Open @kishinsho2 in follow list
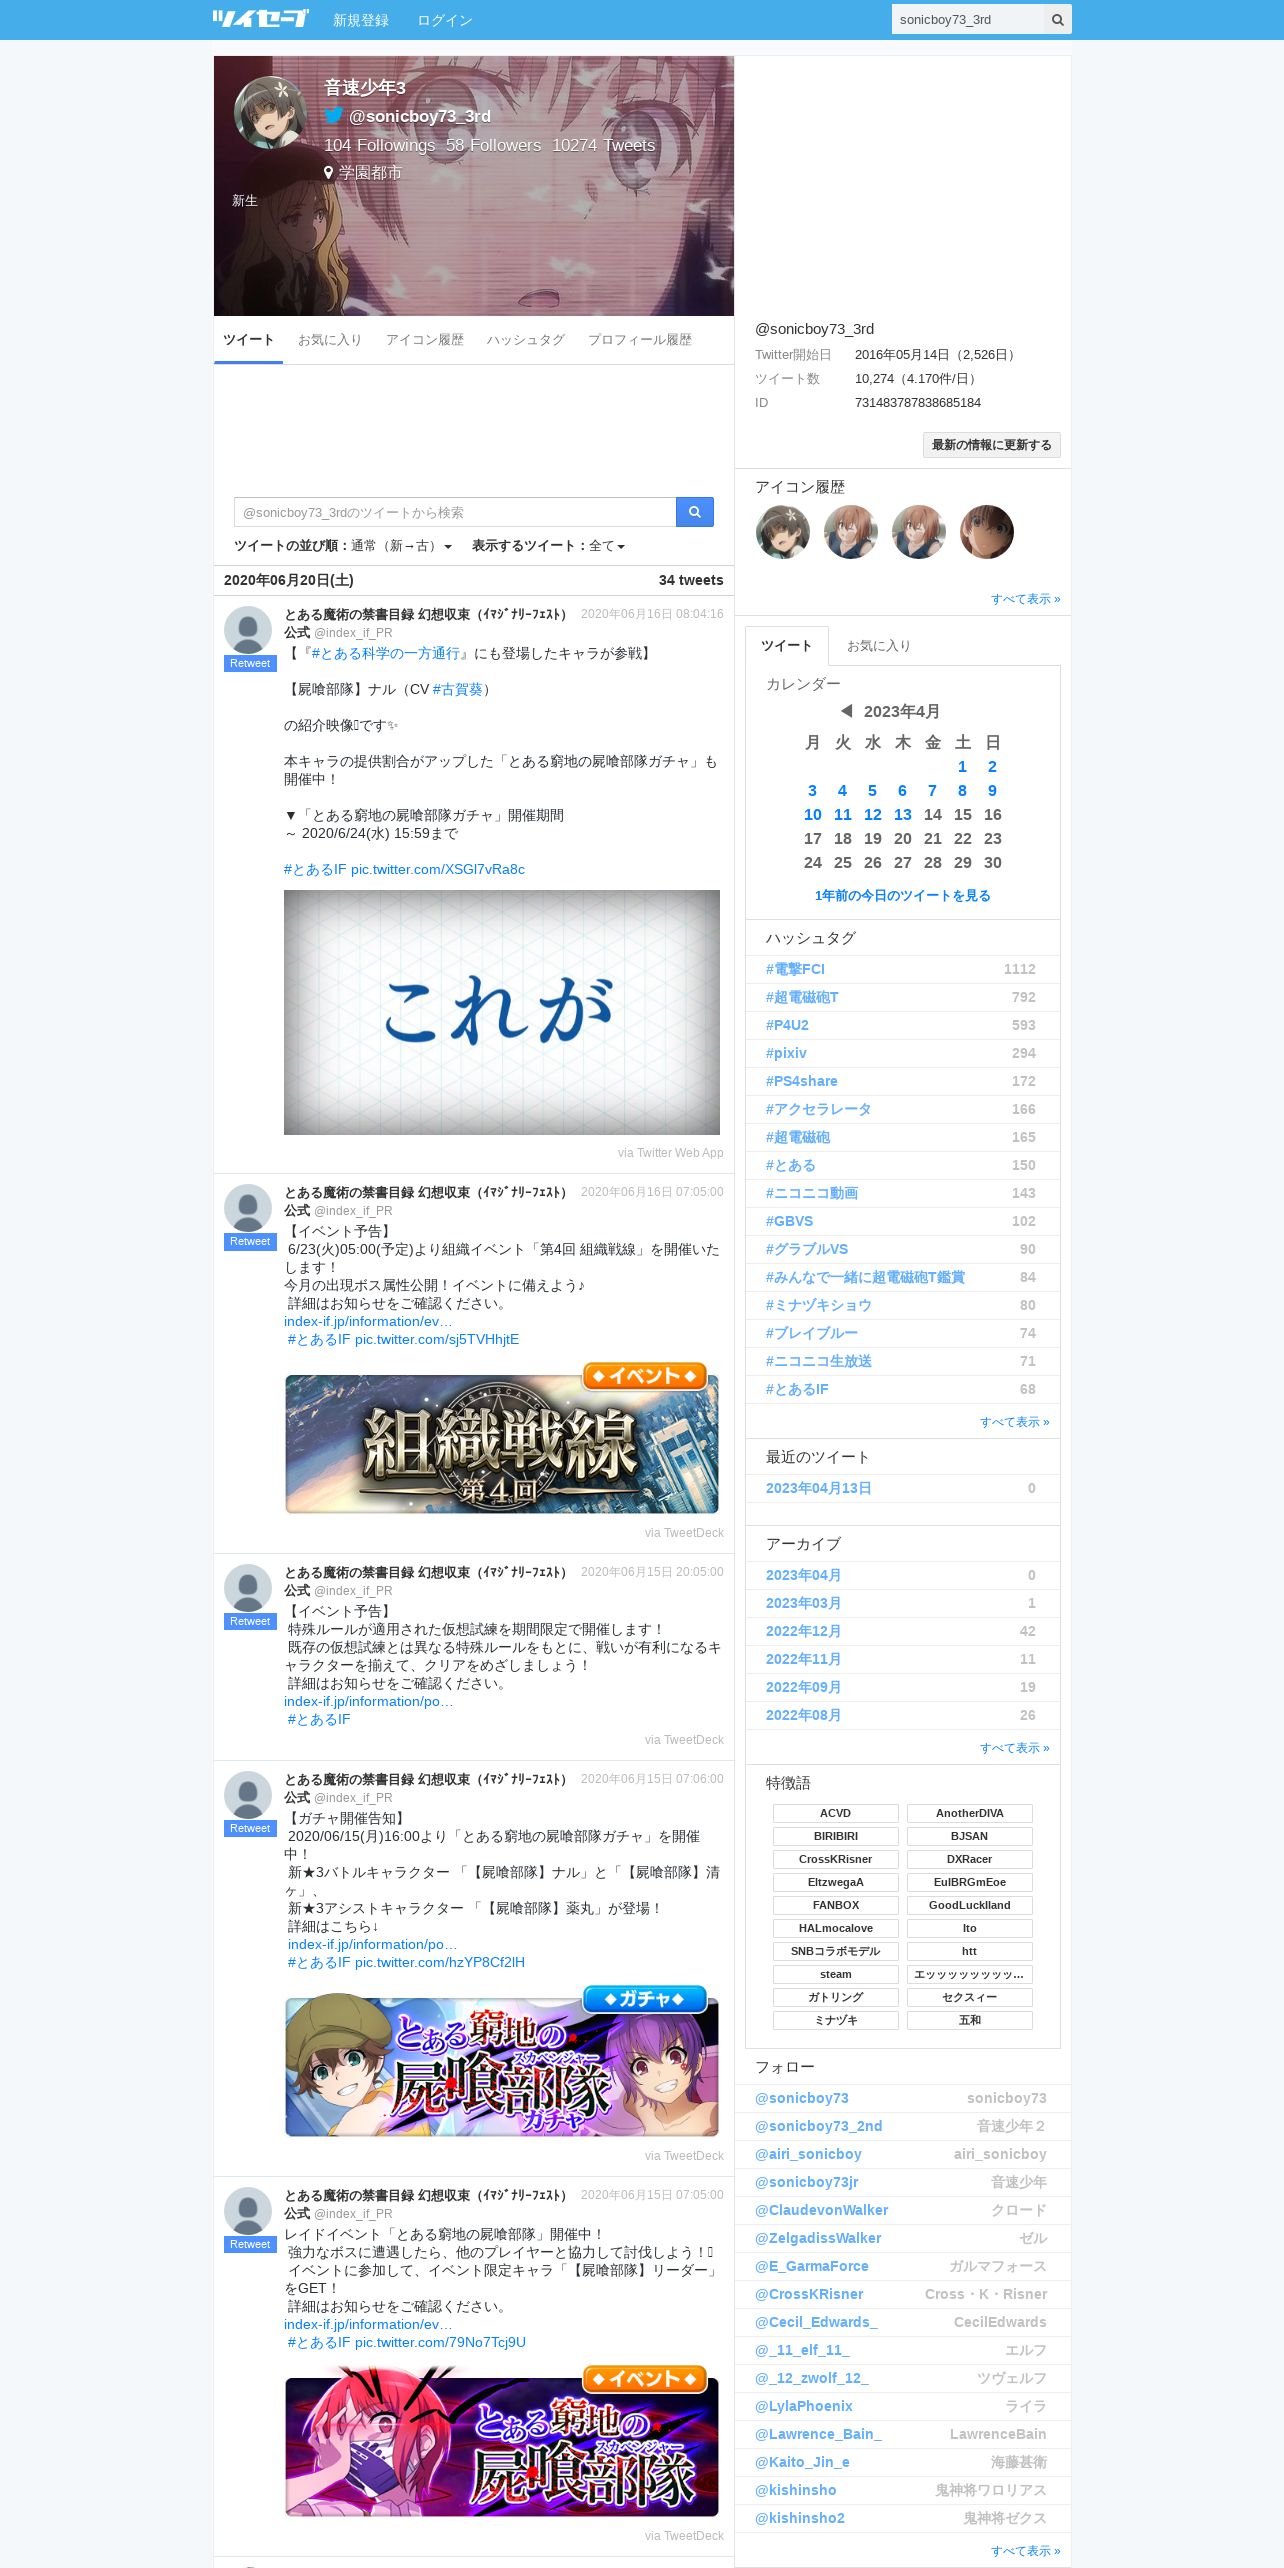 tap(799, 2518)
